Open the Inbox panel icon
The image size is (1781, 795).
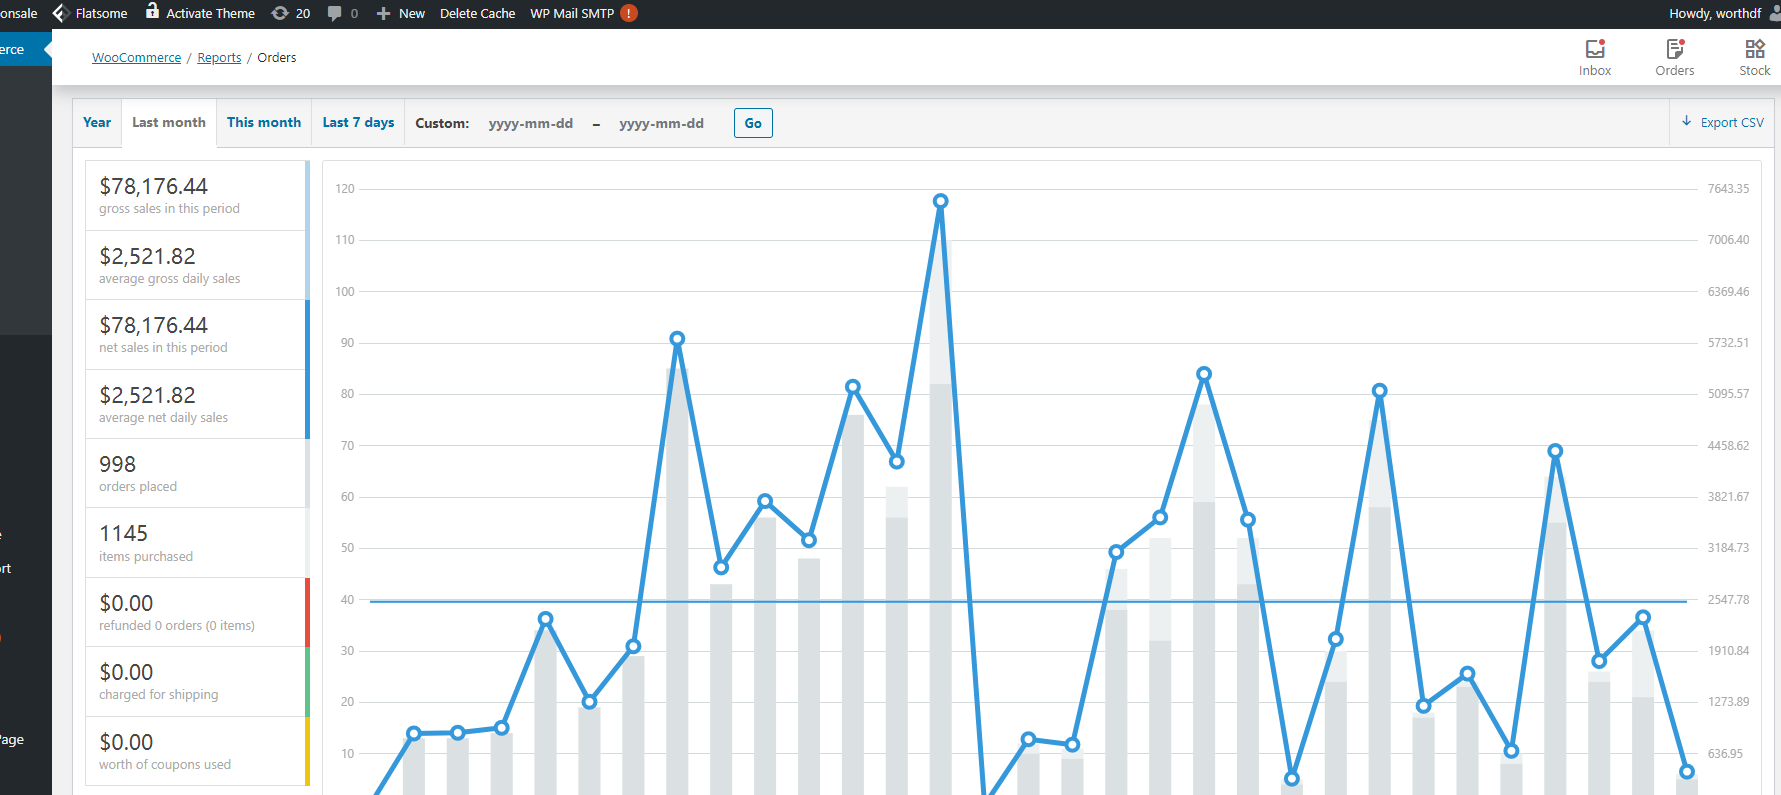click(1595, 49)
